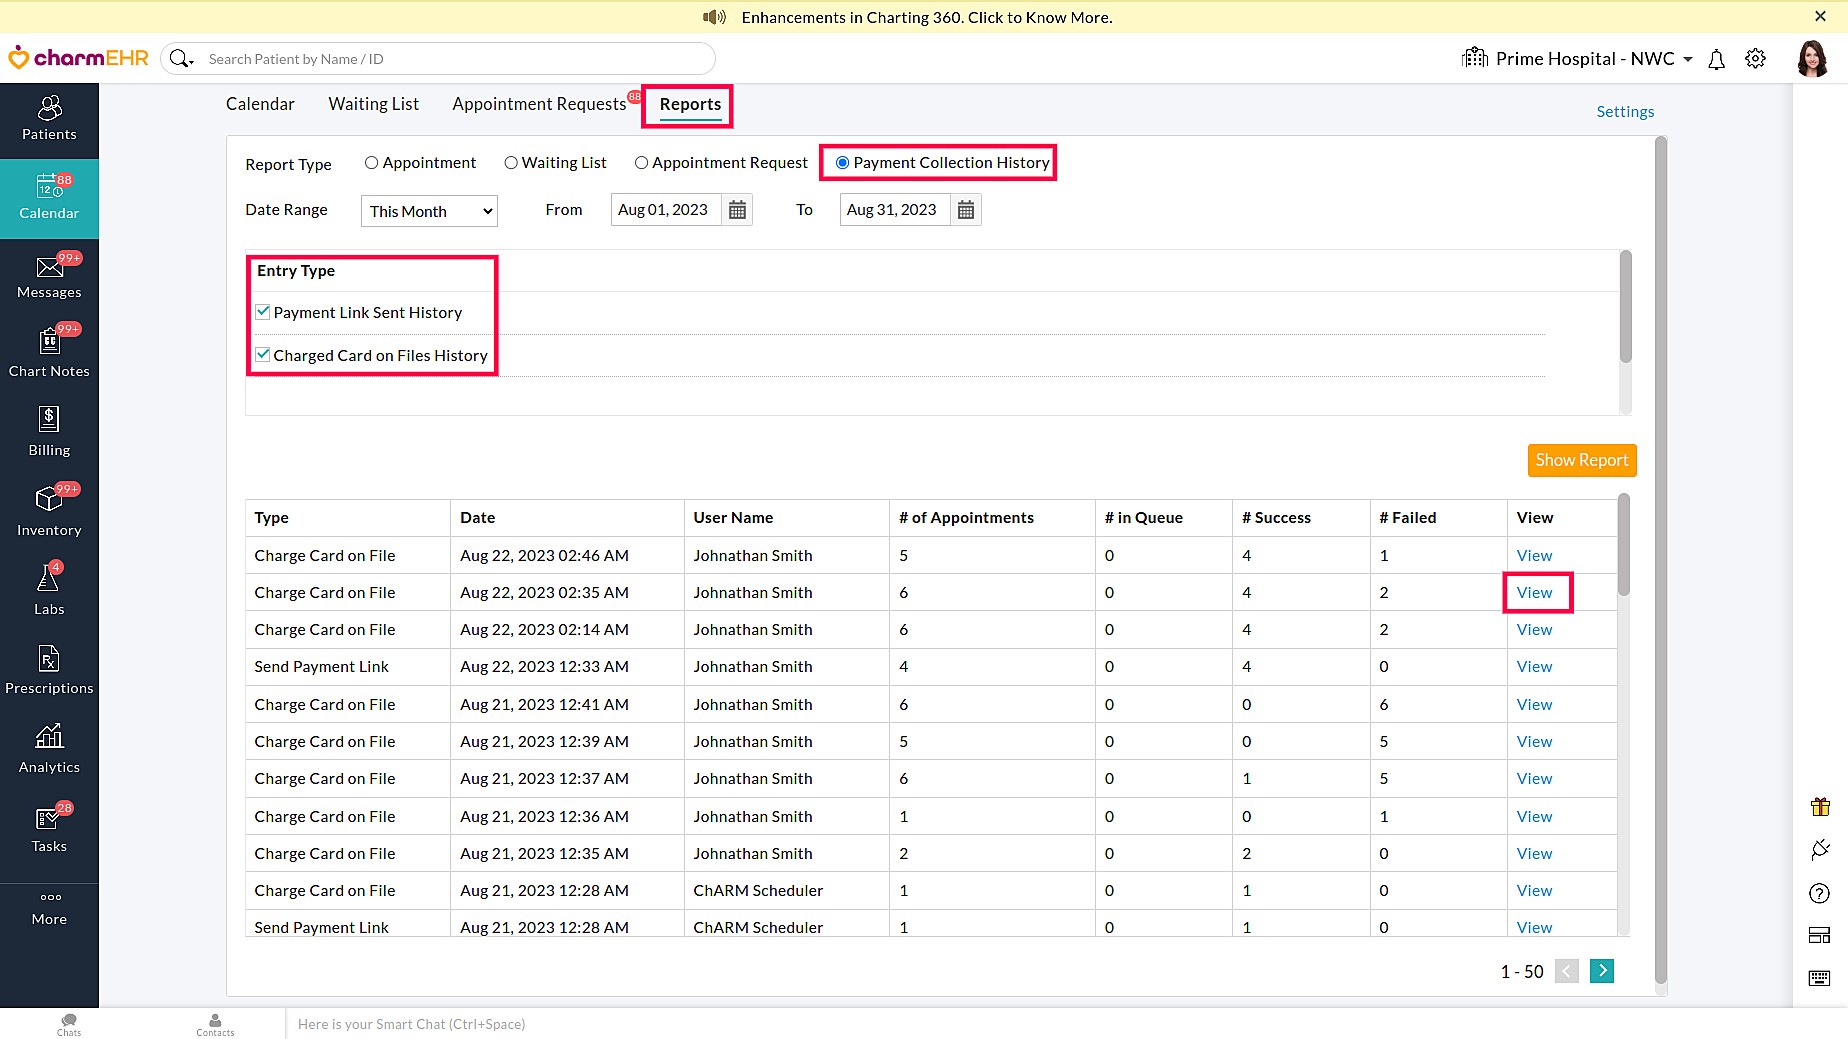Select Chart Notes in the sidebar
Viewport: 1848px width, 1039px height.
click(x=49, y=352)
